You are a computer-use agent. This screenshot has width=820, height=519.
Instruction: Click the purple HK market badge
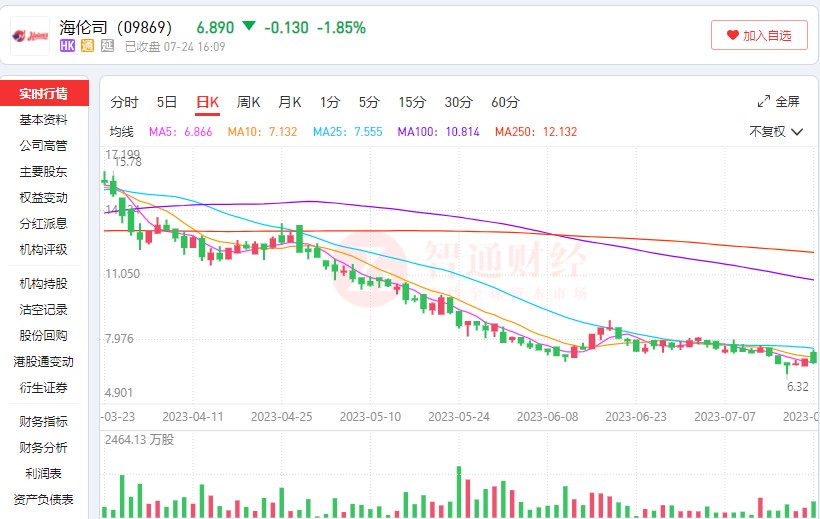[x=67, y=46]
